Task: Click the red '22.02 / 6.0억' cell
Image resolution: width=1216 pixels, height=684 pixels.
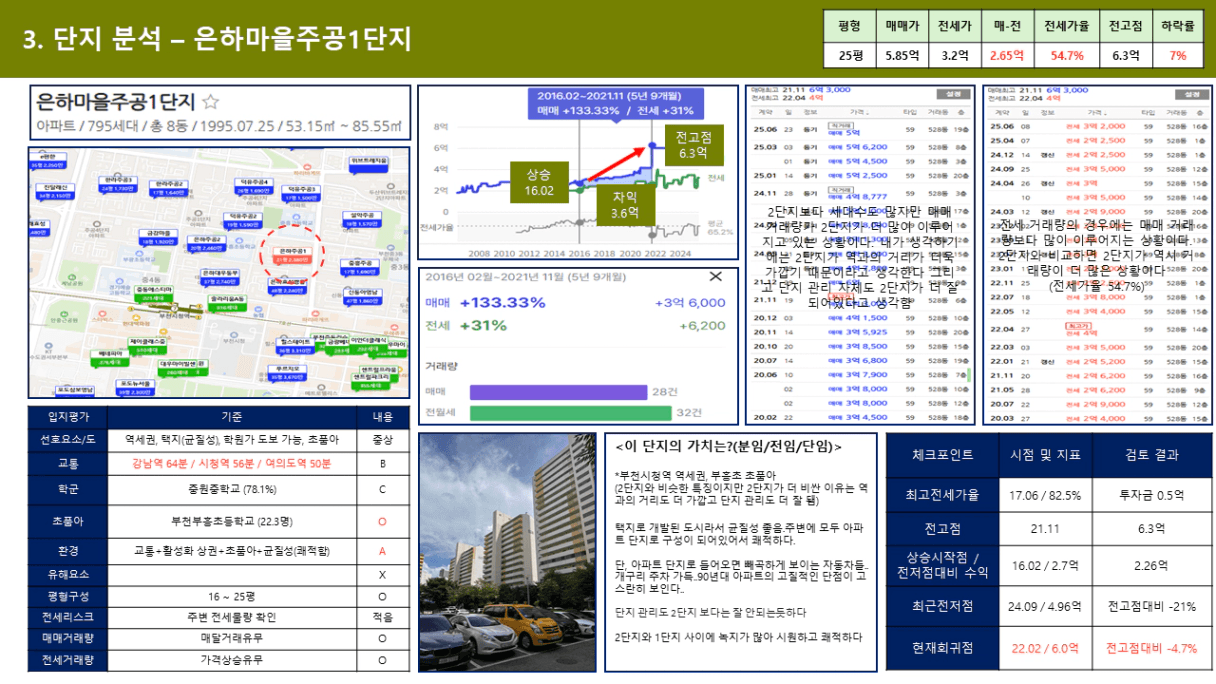Action: (1044, 648)
